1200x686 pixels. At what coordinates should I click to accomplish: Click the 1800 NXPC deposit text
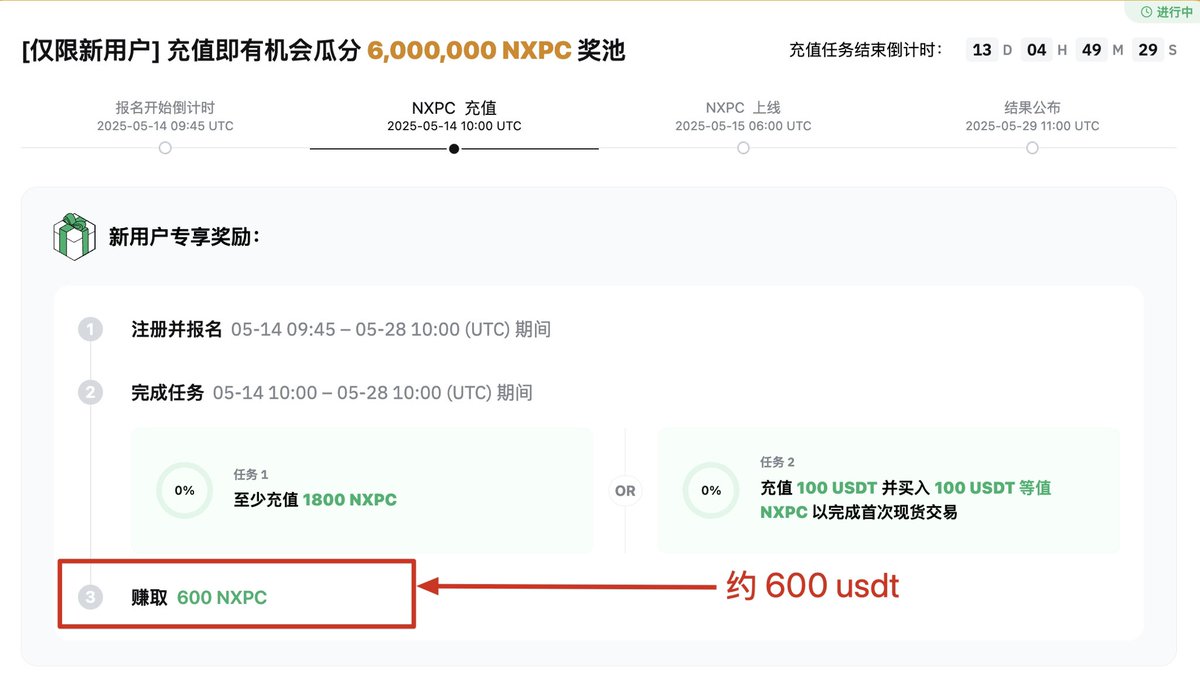pyautogui.click(x=349, y=500)
